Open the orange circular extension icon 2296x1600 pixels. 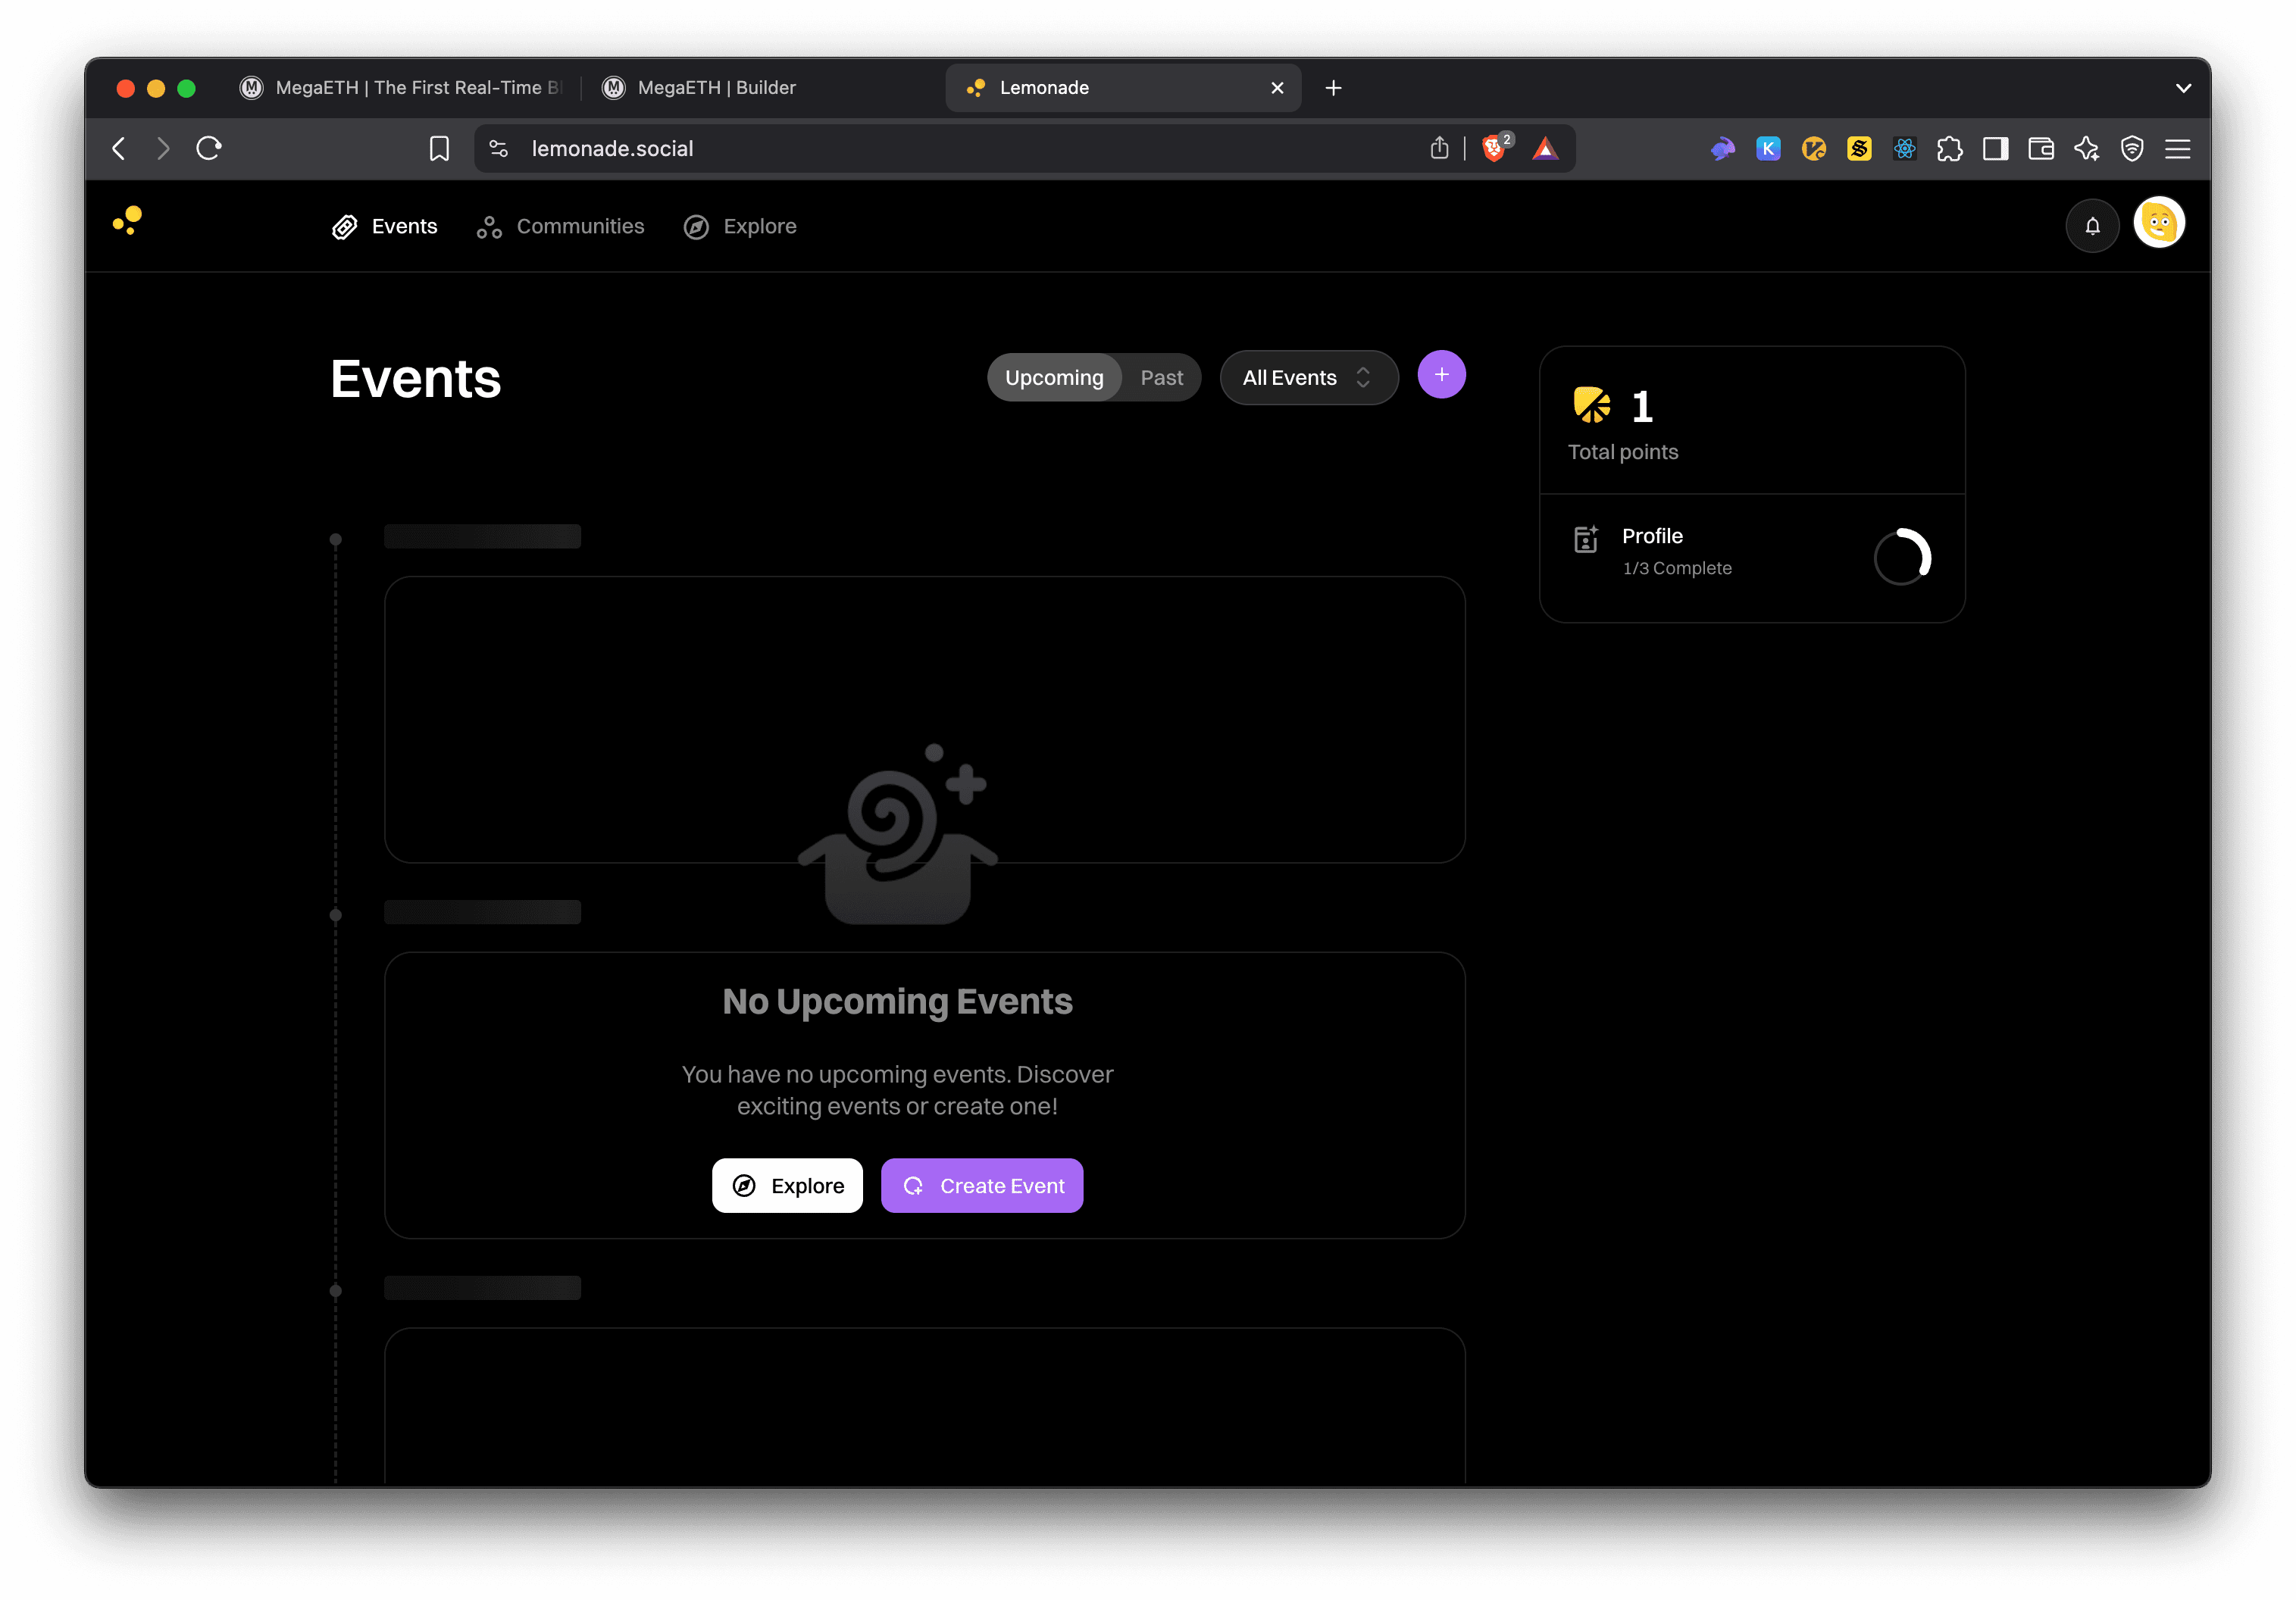1813,149
